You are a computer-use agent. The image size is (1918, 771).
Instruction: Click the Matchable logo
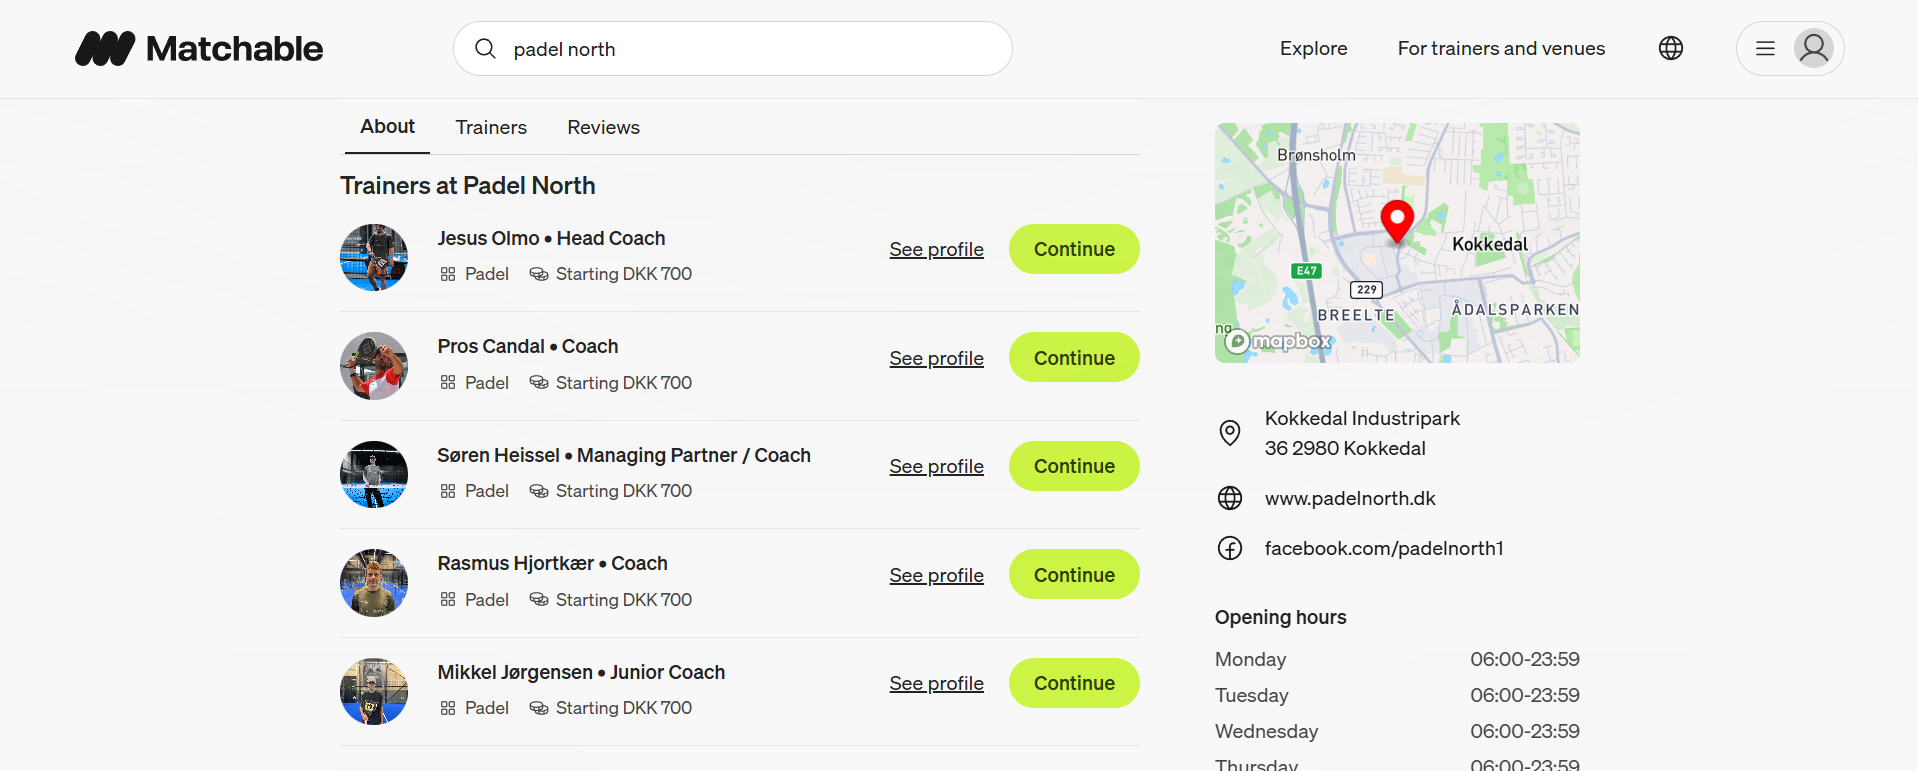(x=199, y=49)
